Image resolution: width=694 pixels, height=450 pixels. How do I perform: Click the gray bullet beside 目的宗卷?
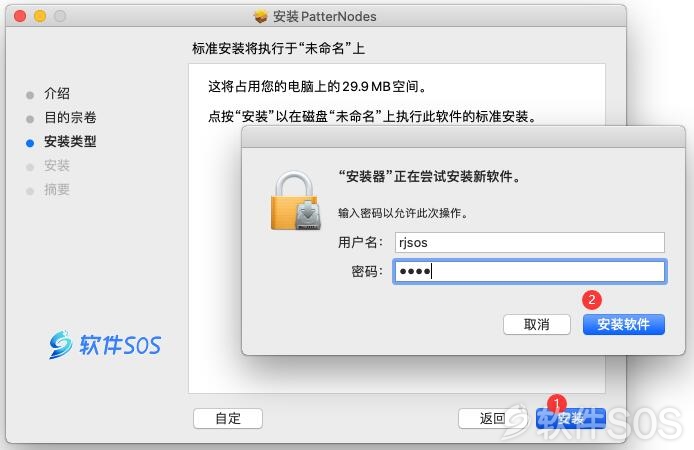coord(30,119)
